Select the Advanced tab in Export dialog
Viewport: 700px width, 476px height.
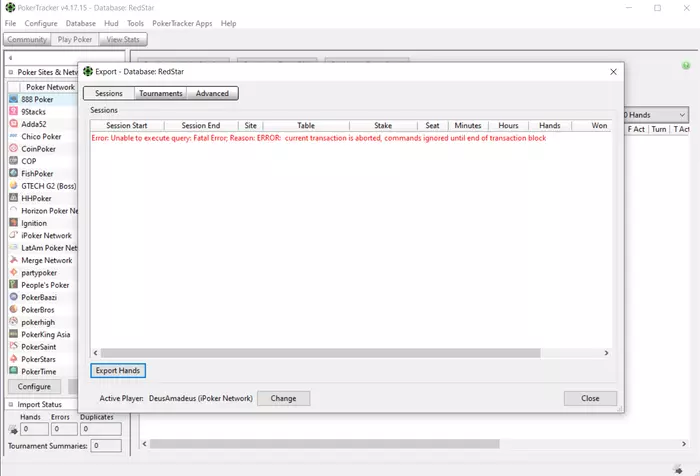[212, 93]
